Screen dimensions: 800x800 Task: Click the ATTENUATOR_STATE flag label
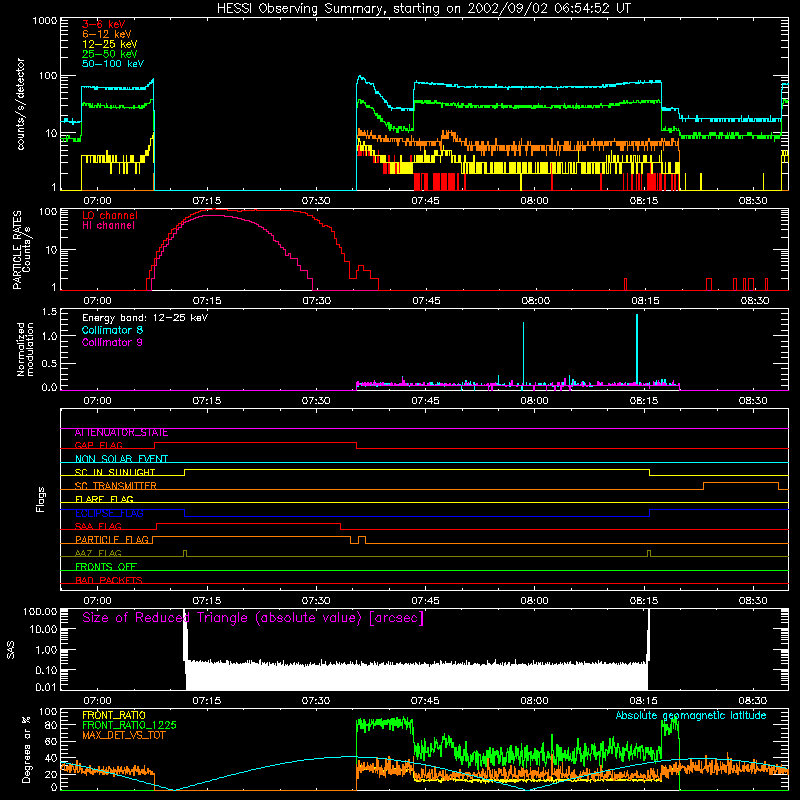coord(121,433)
